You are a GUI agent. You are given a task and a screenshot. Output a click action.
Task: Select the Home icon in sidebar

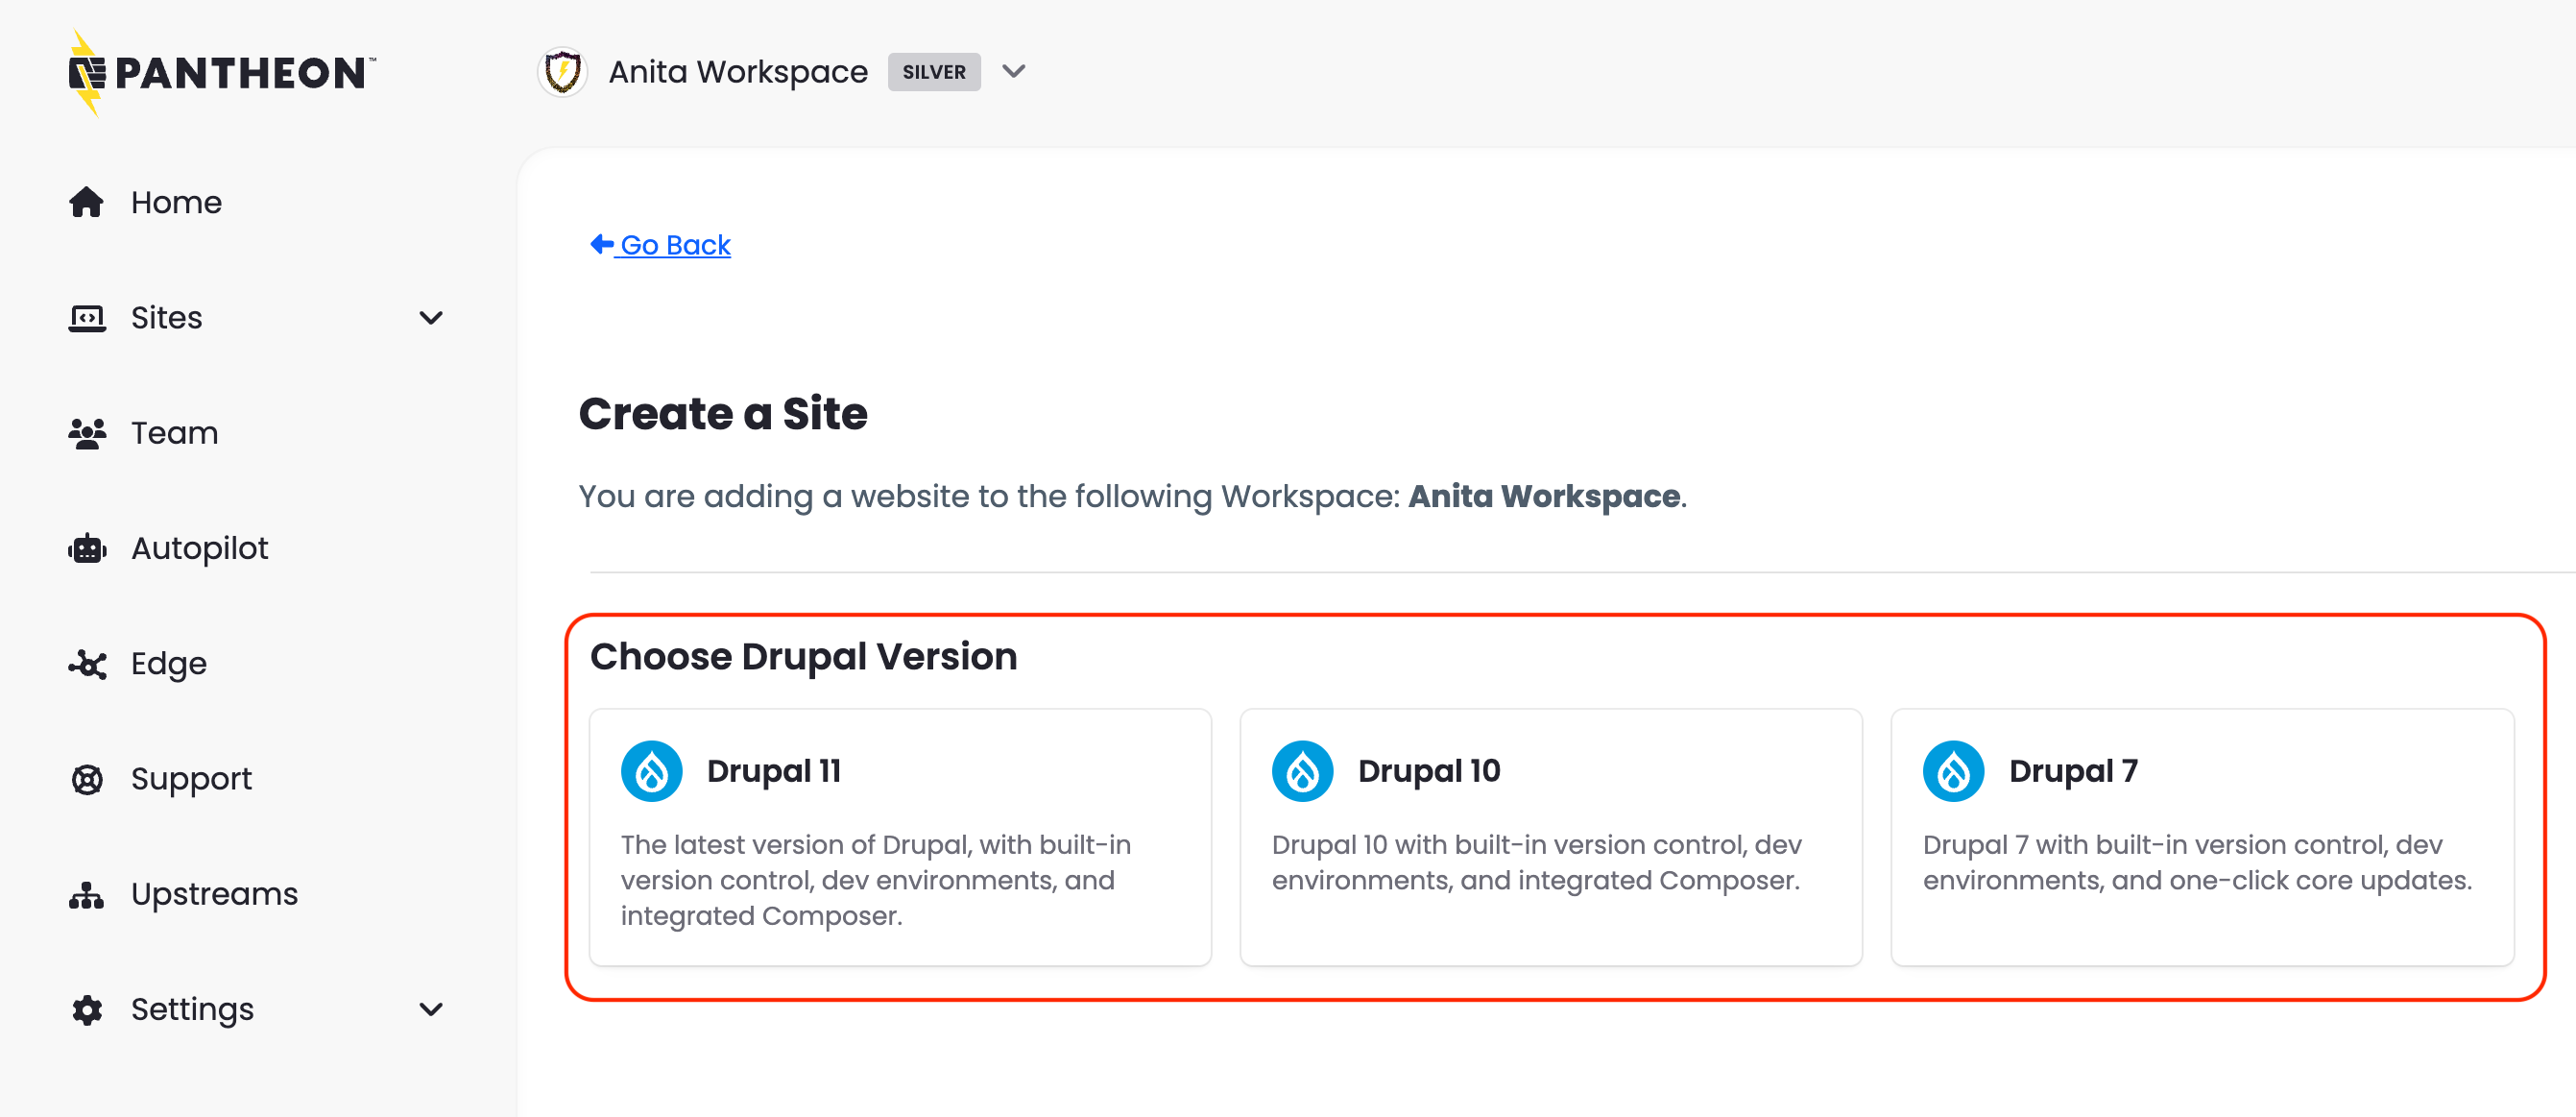point(88,201)
